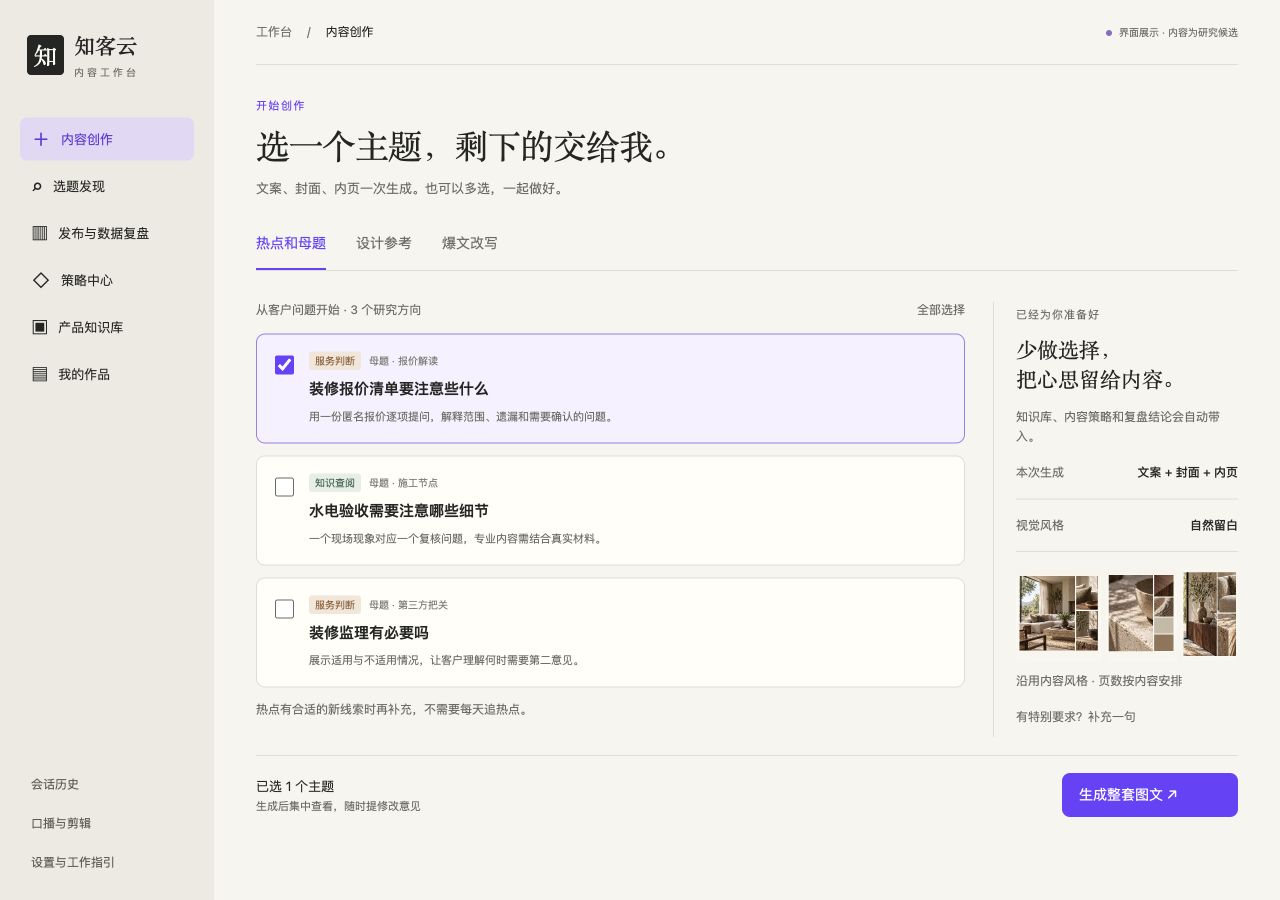Click the middle fabric style thumbnail
This screenshot has width=1280, height=900.
(1141, 614)
